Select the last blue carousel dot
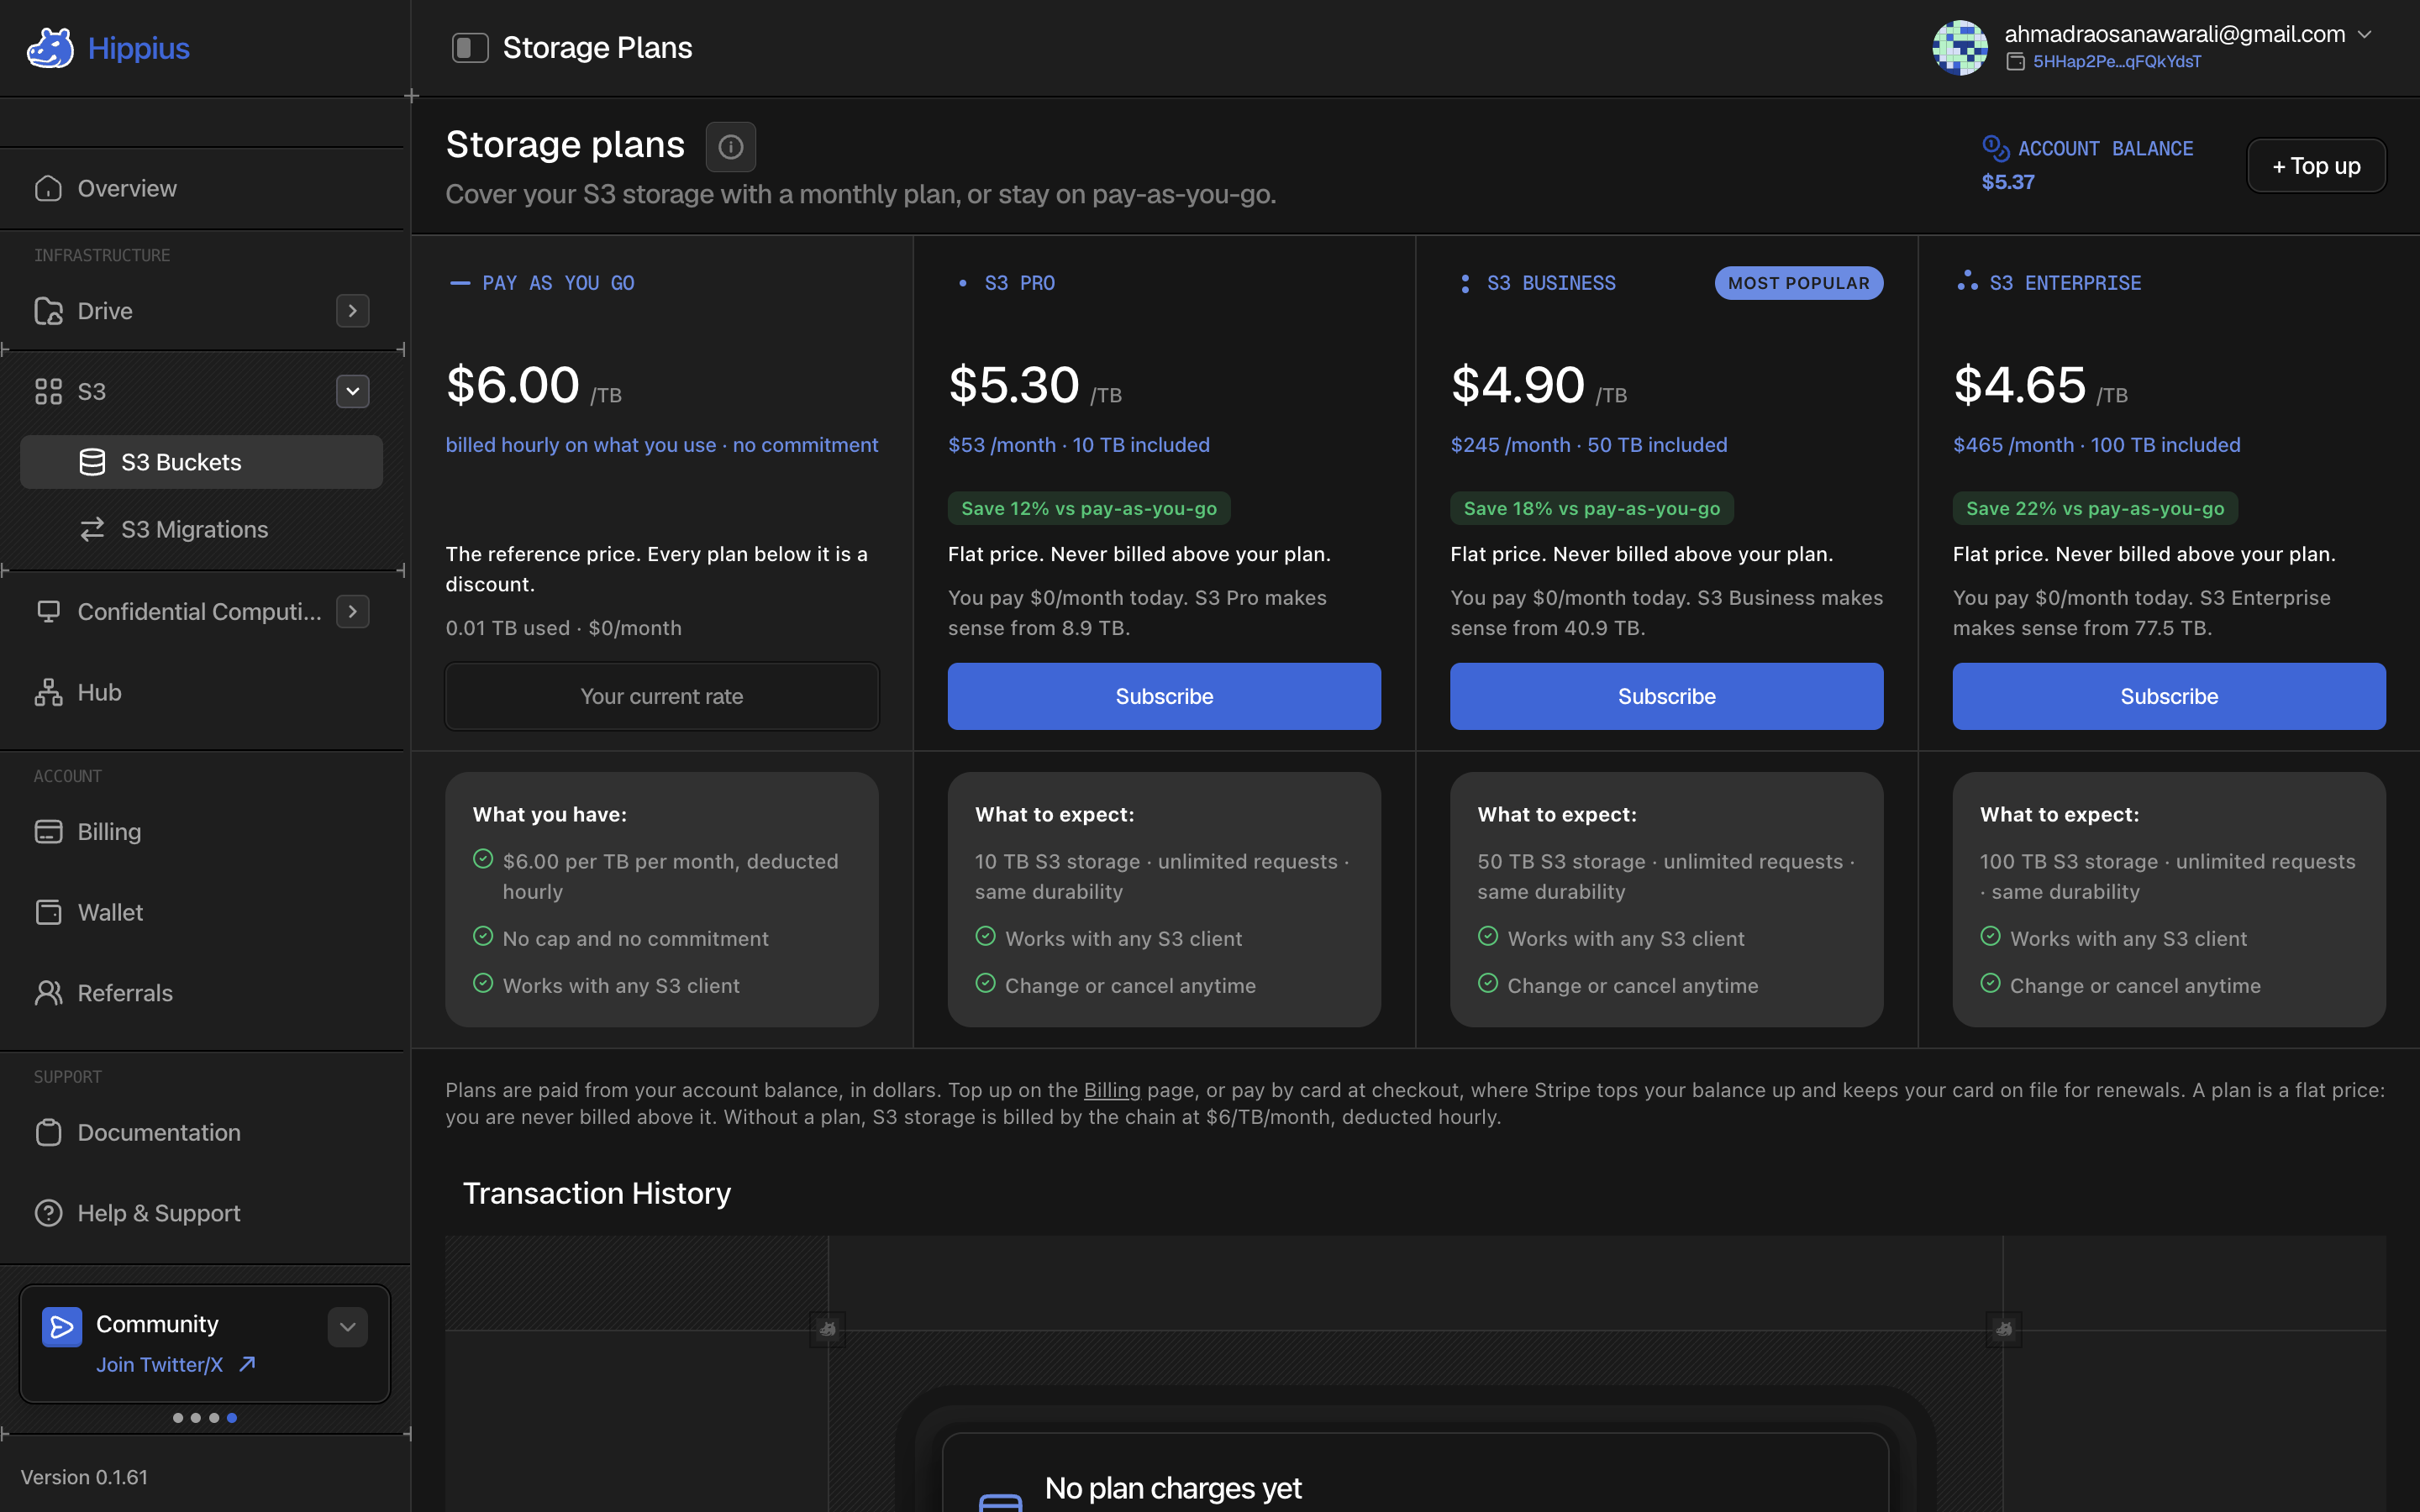2420x1512 pixels. 232,1417
